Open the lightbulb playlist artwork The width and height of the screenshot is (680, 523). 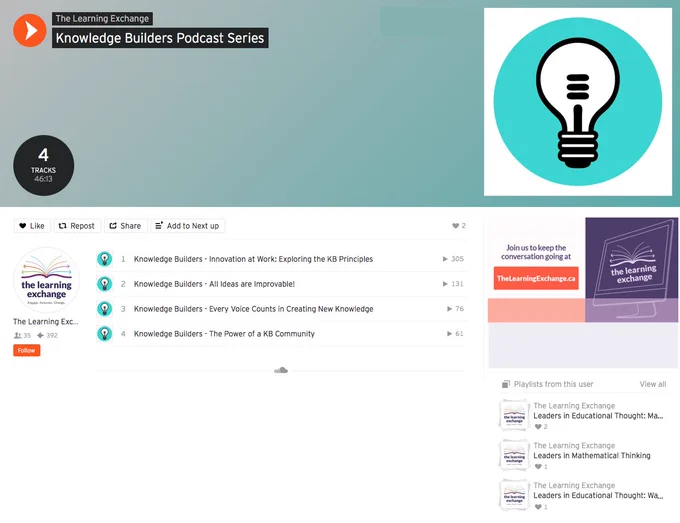pos(578,102)
